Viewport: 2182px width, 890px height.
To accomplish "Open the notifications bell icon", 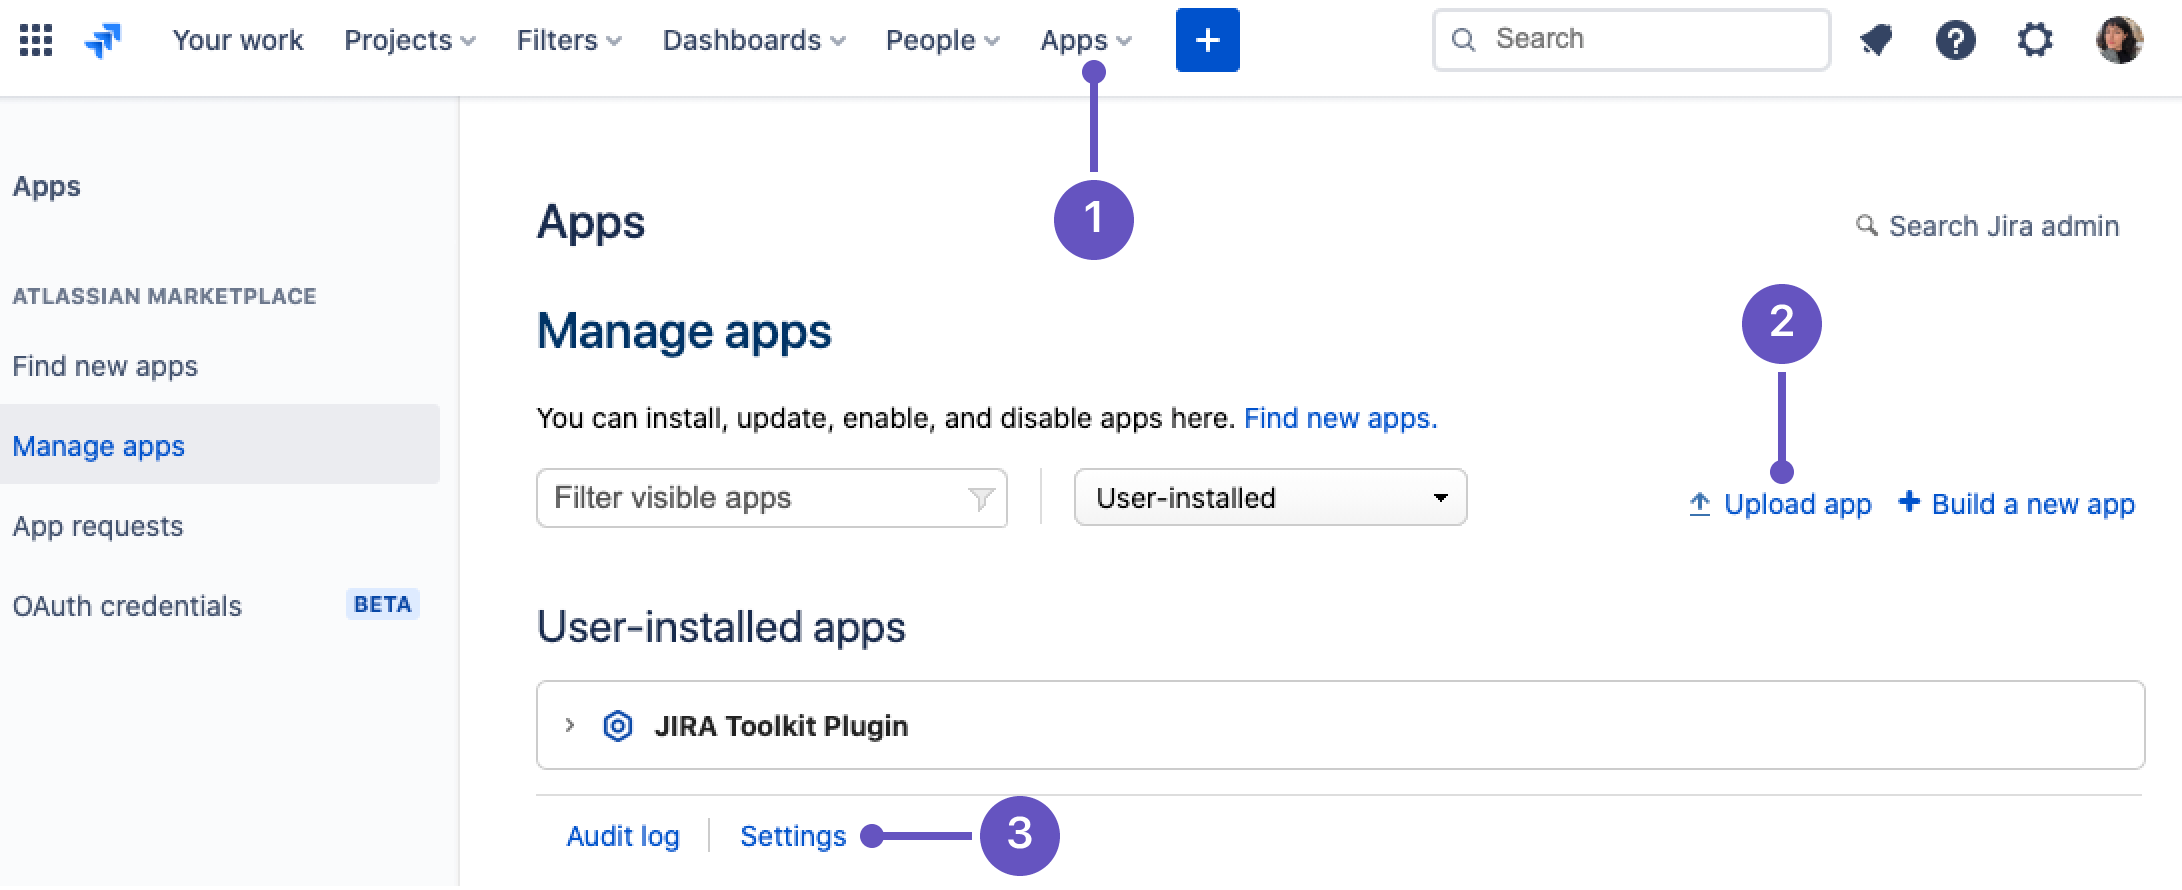I will (x=1876, y=40).
